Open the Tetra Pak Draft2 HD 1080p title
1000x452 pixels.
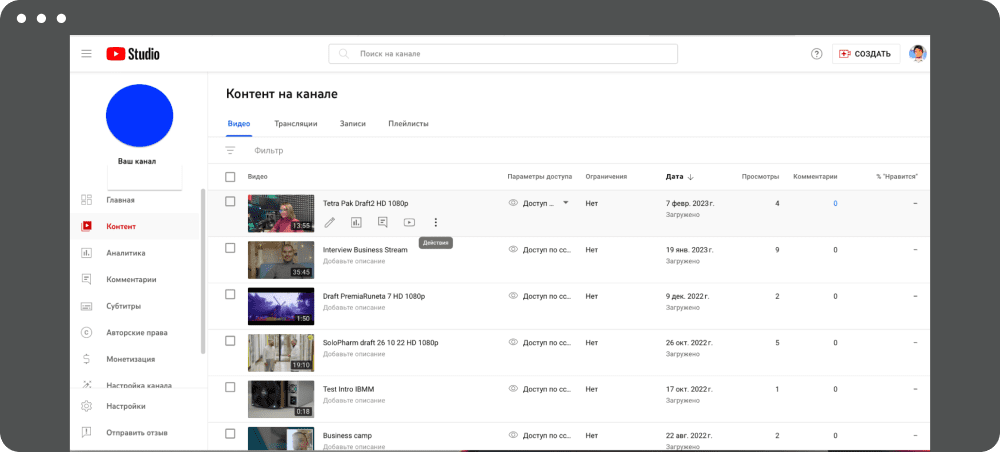pos(365,203)
